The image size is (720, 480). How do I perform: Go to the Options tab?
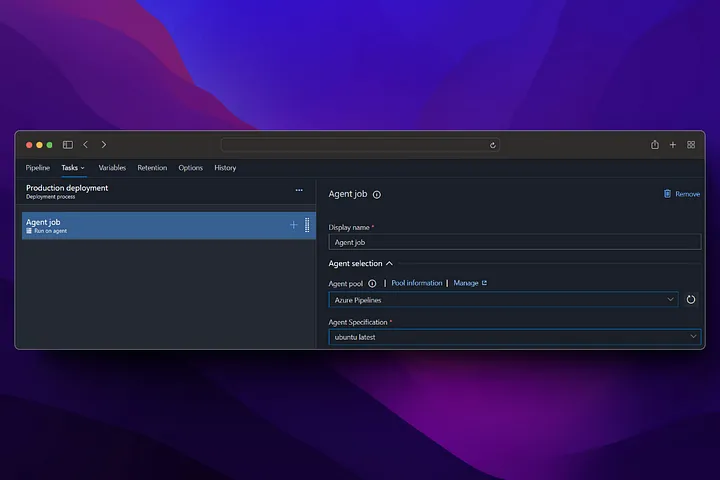pos(191,168)
